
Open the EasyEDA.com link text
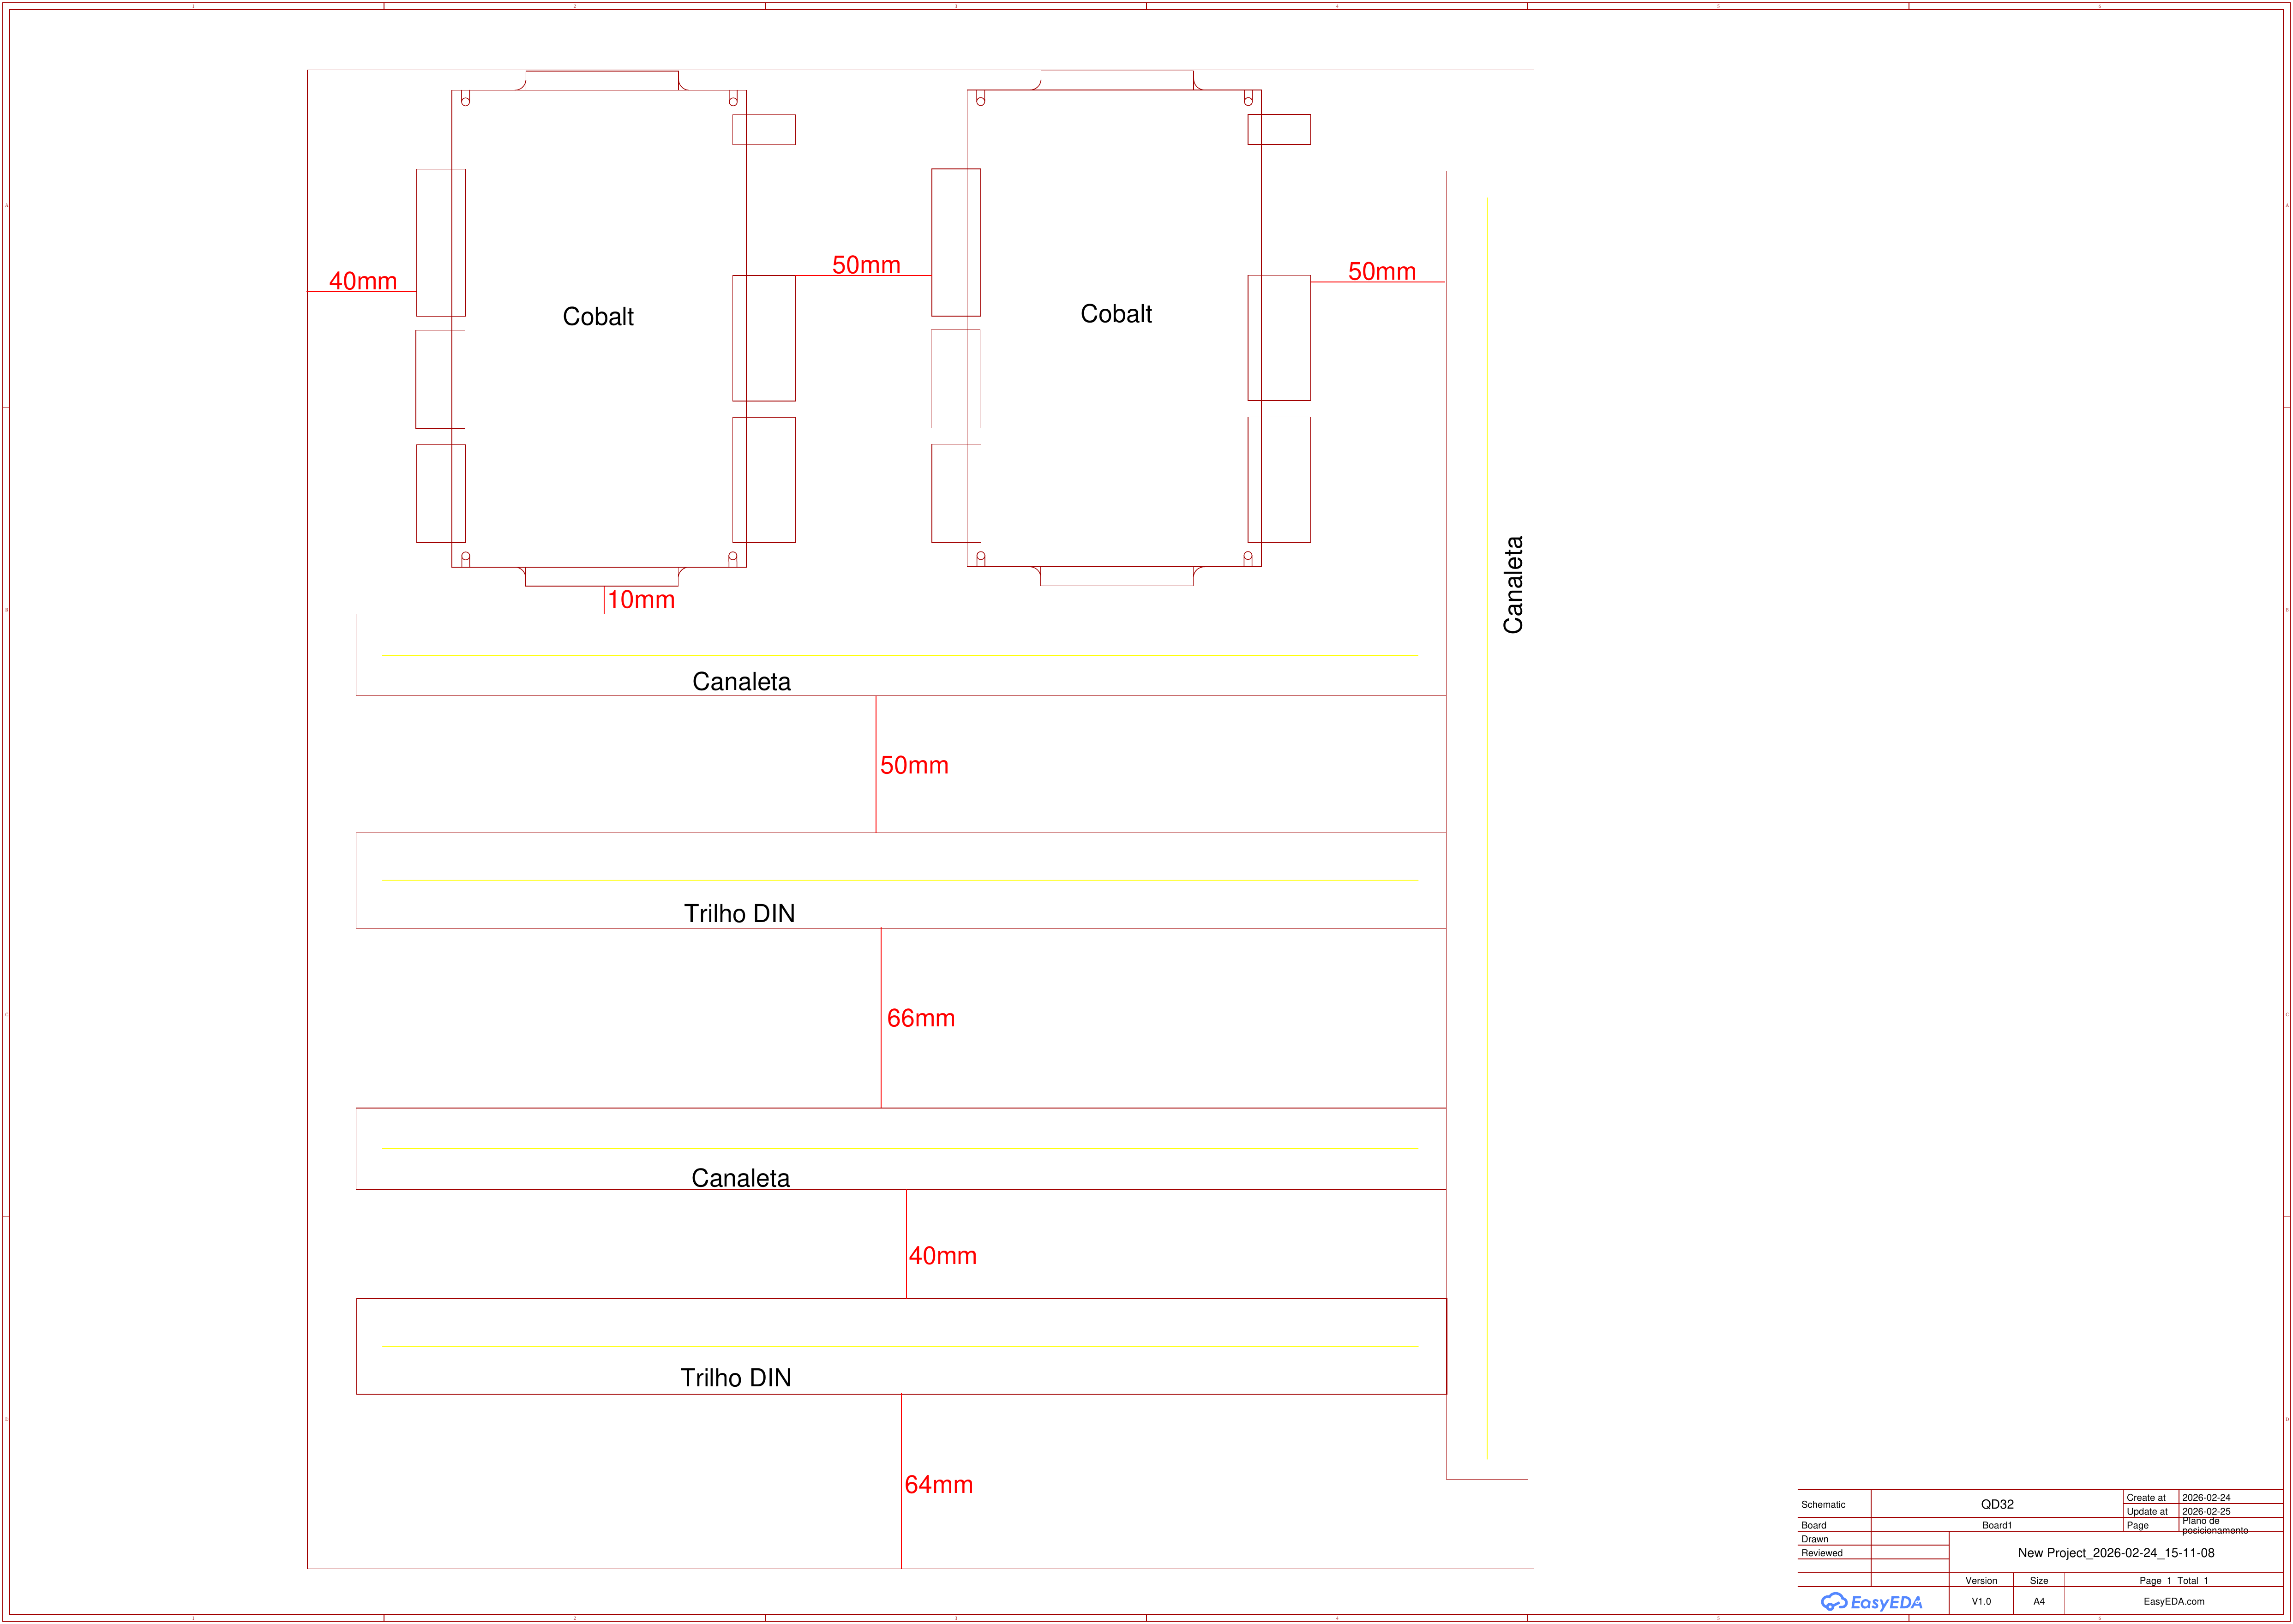pos(2174,1602)
